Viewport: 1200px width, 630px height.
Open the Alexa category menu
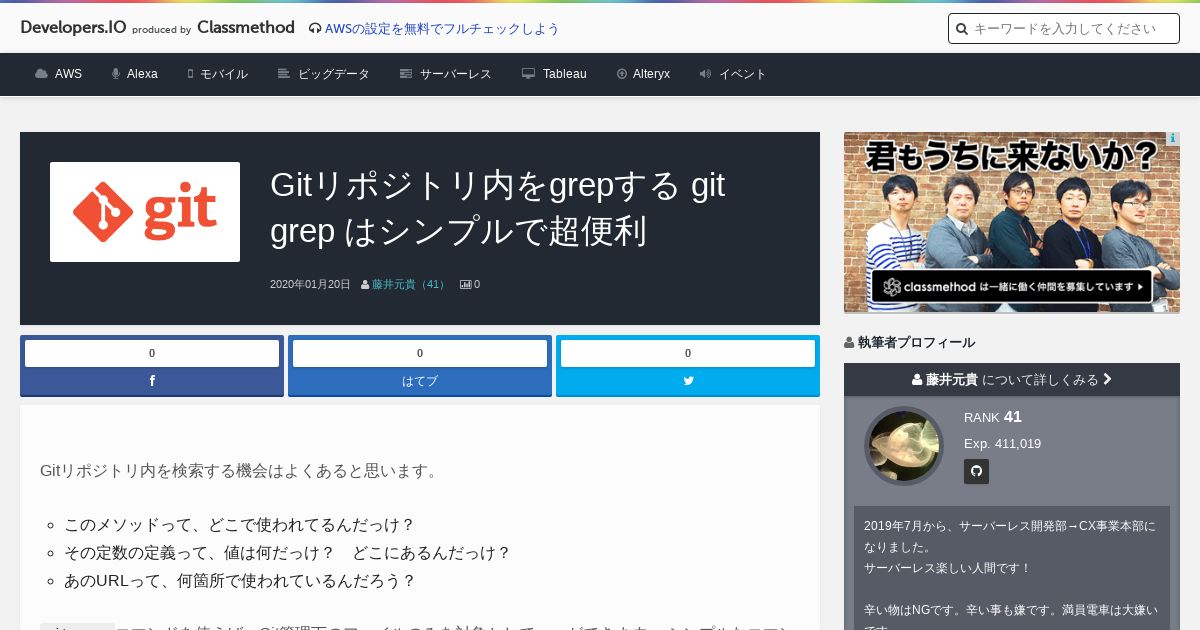(x=135, y=74)
